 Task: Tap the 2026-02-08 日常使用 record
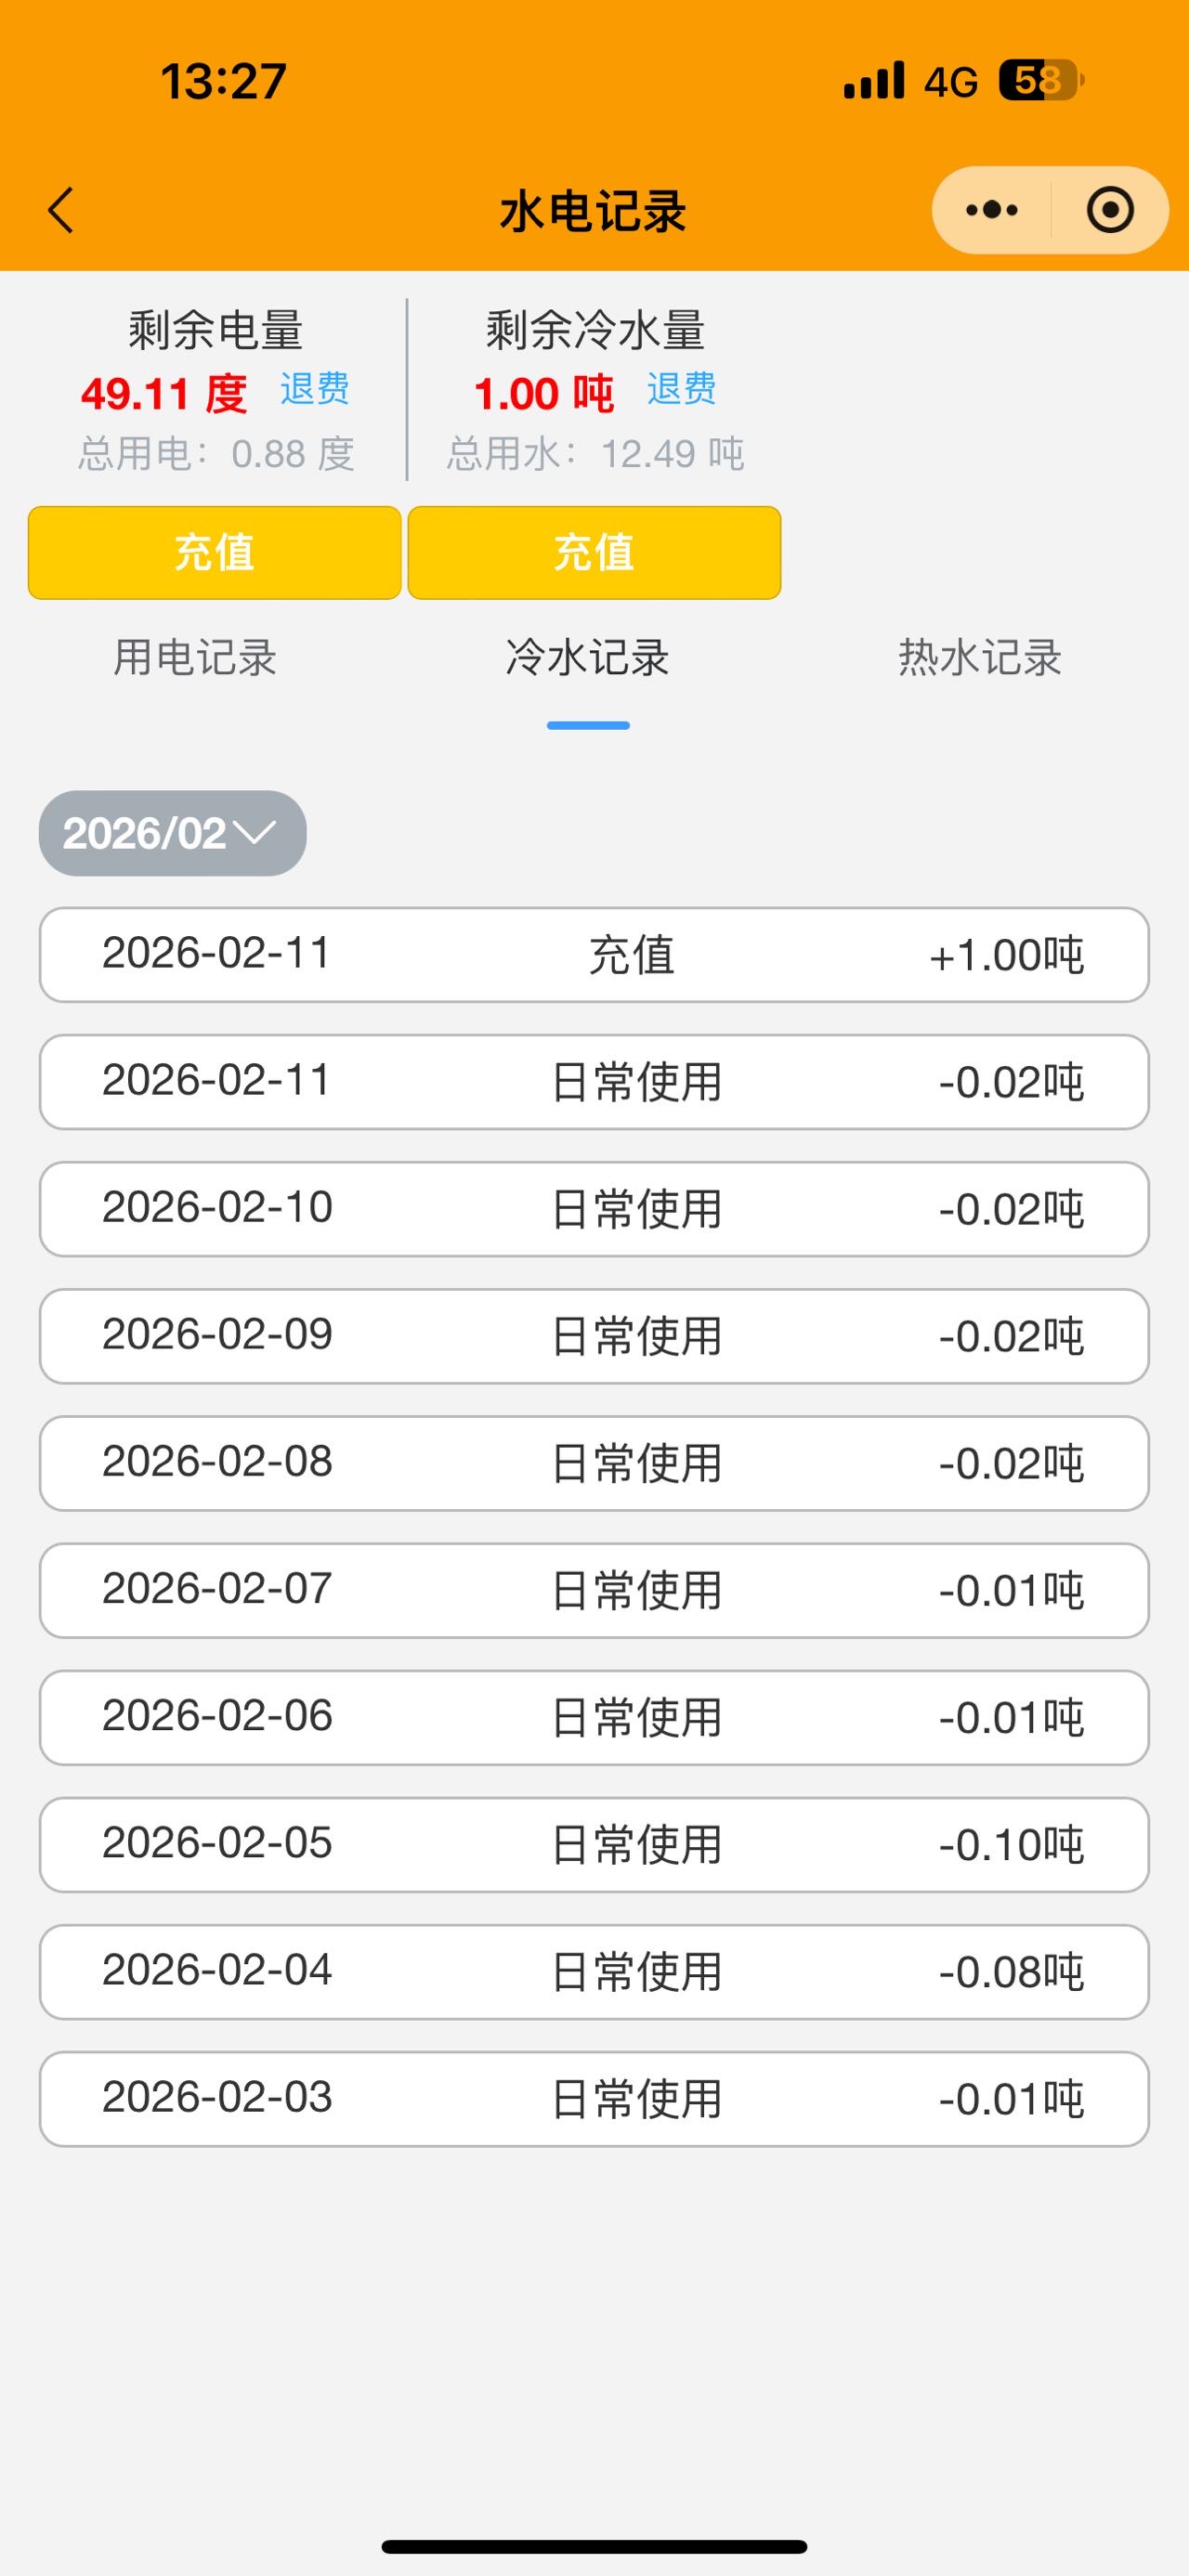594,1463
